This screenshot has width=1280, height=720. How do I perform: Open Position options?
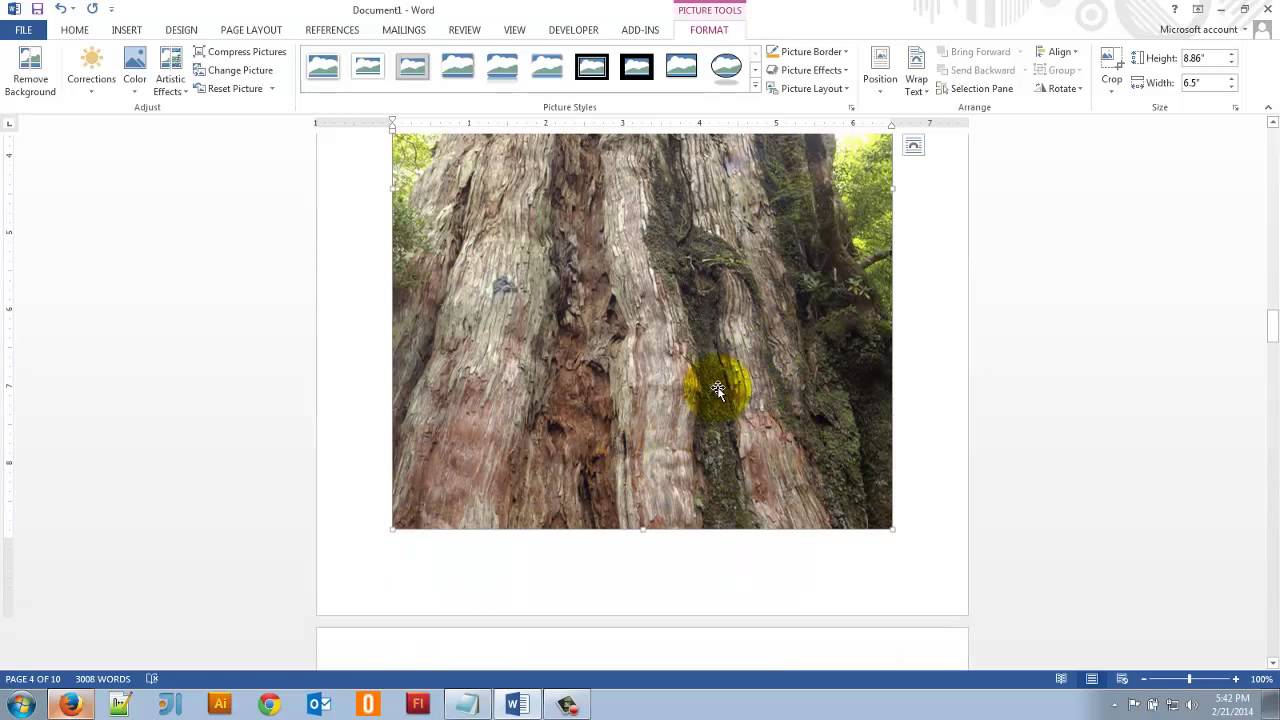(x=880, y=72)
